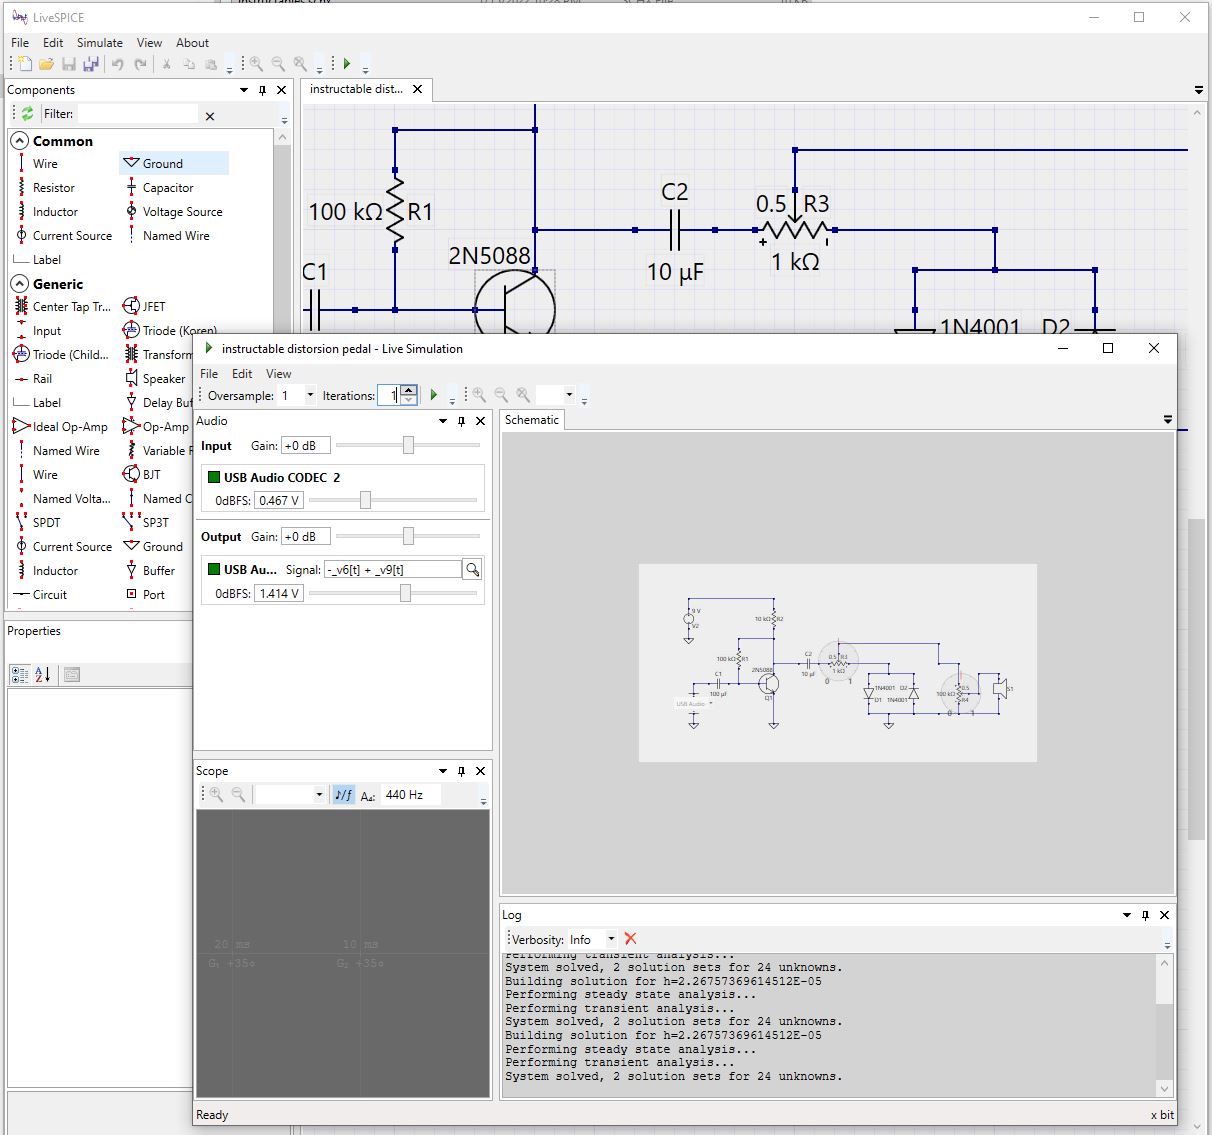Increase Iterations with the up spinner

tap(408, 390)
